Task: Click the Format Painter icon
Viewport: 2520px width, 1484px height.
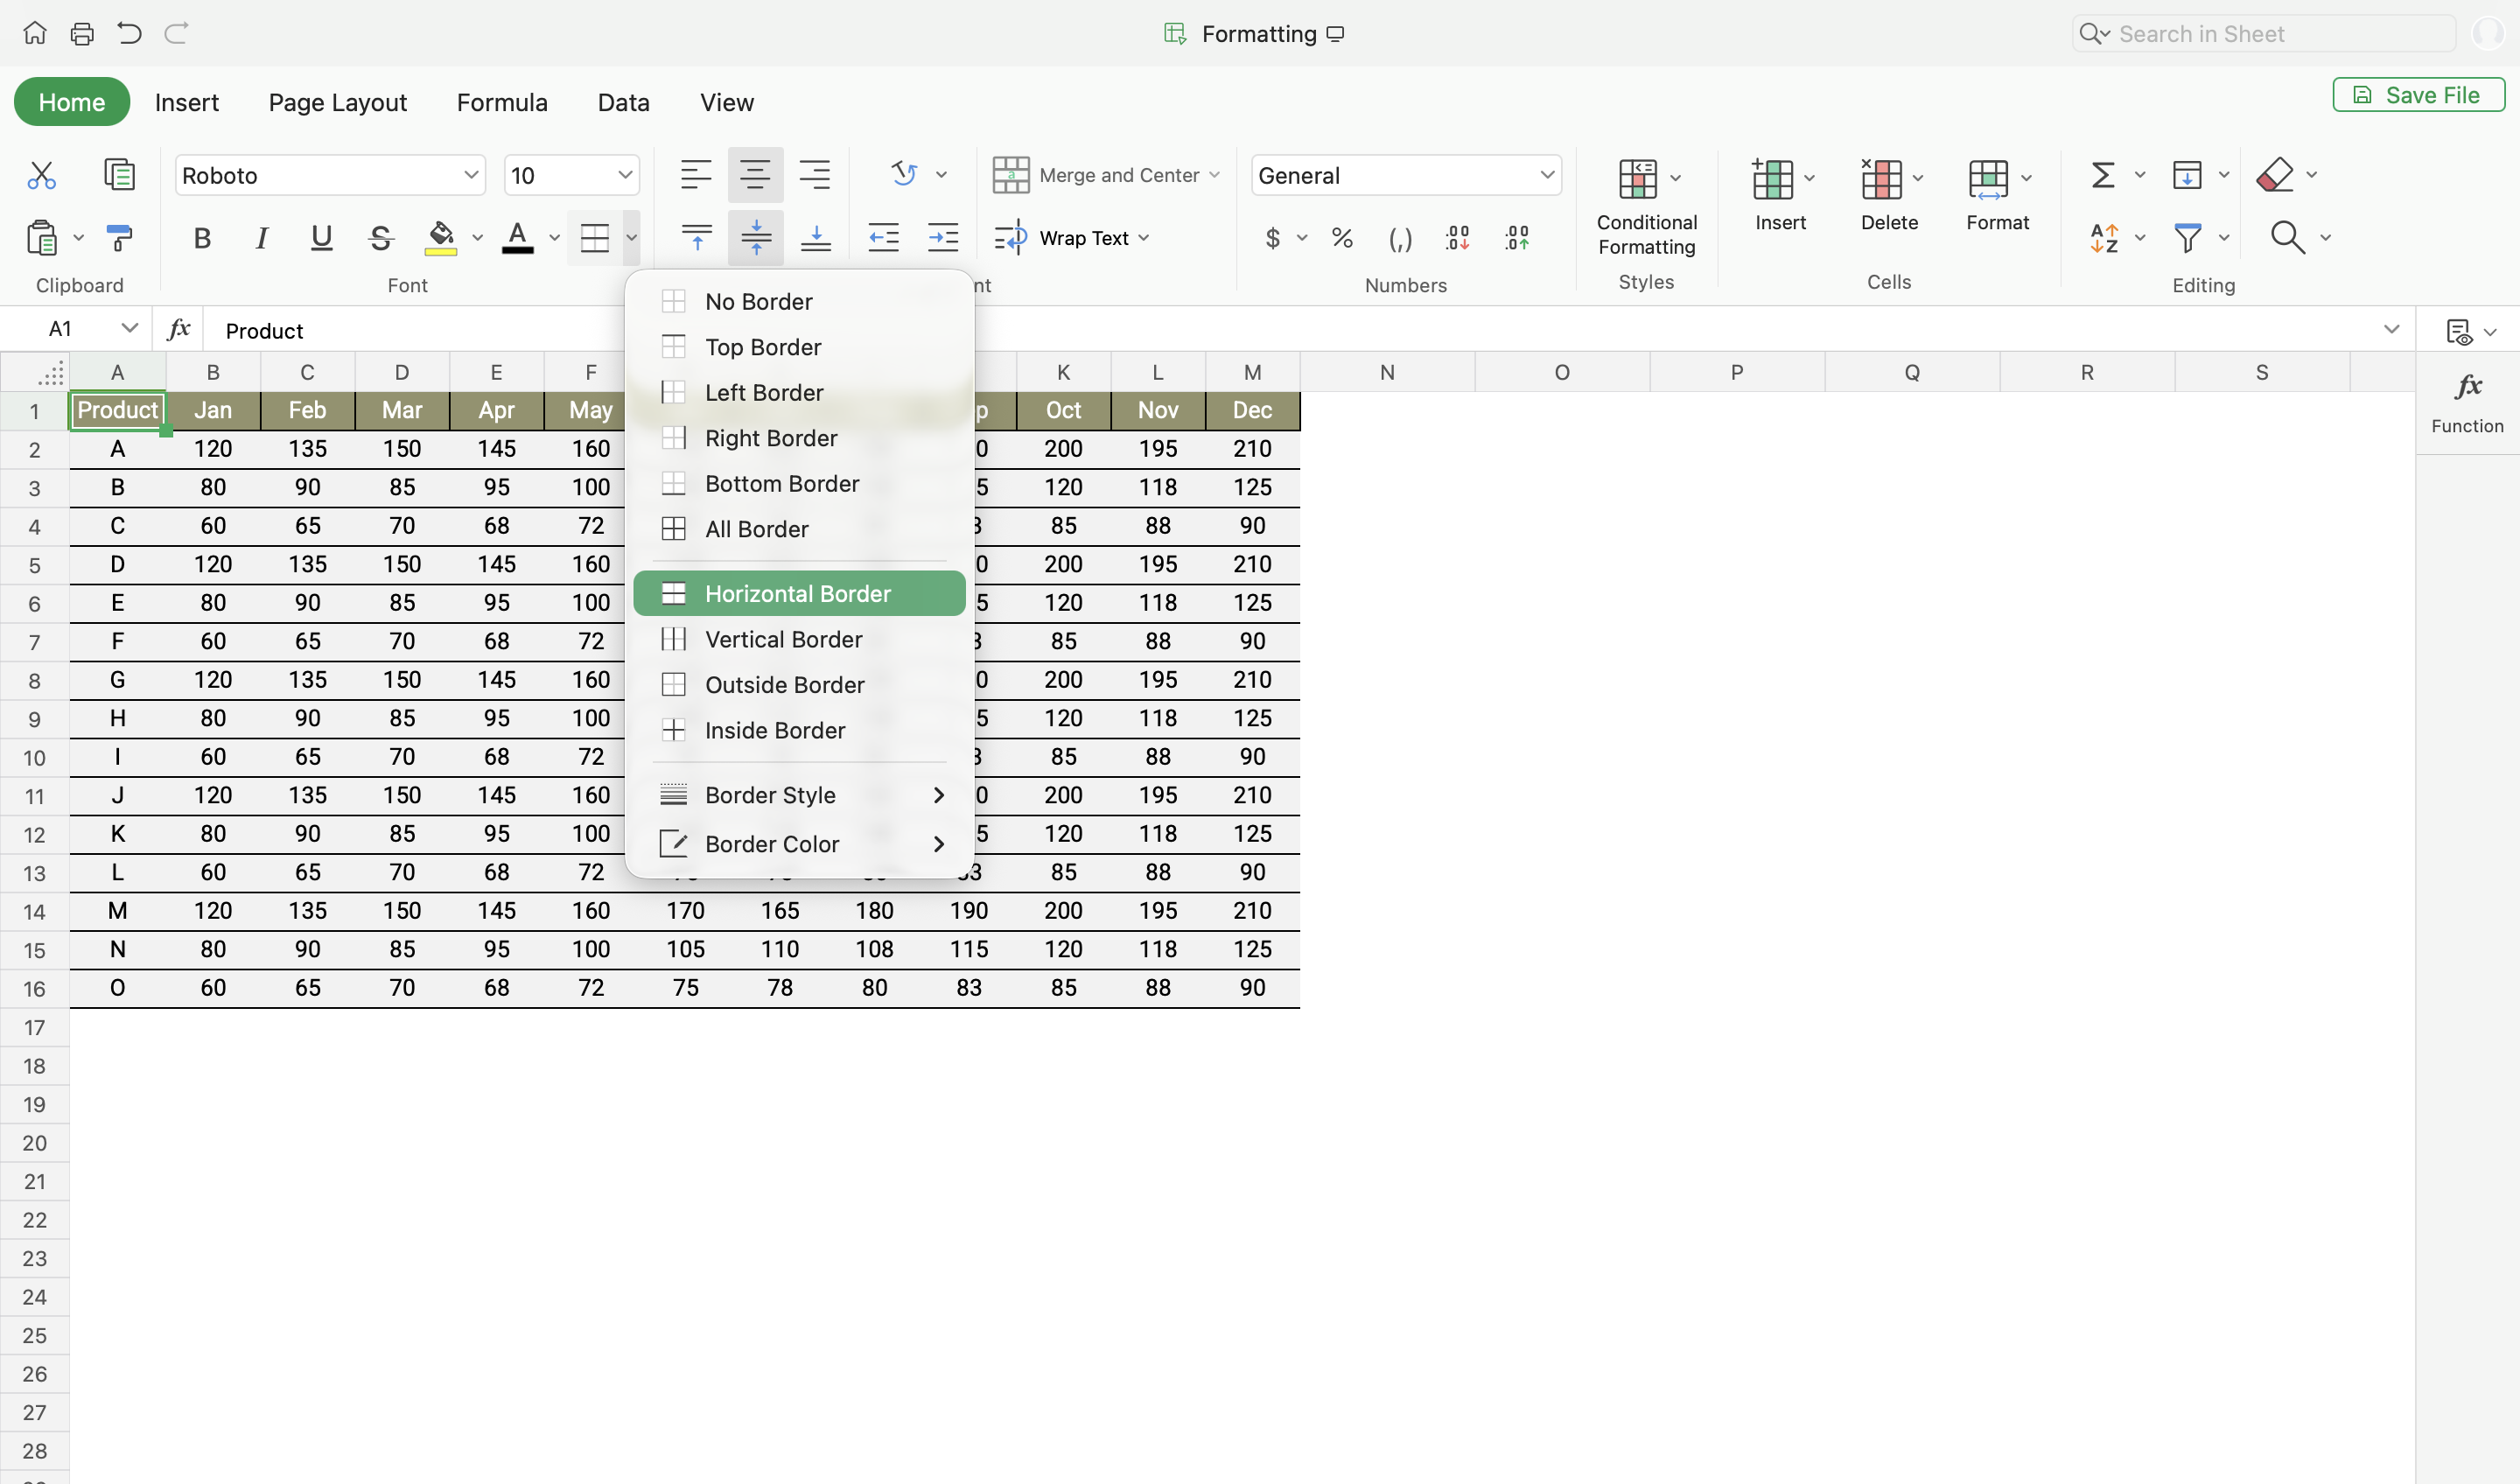Action: (x=119, y=238)
